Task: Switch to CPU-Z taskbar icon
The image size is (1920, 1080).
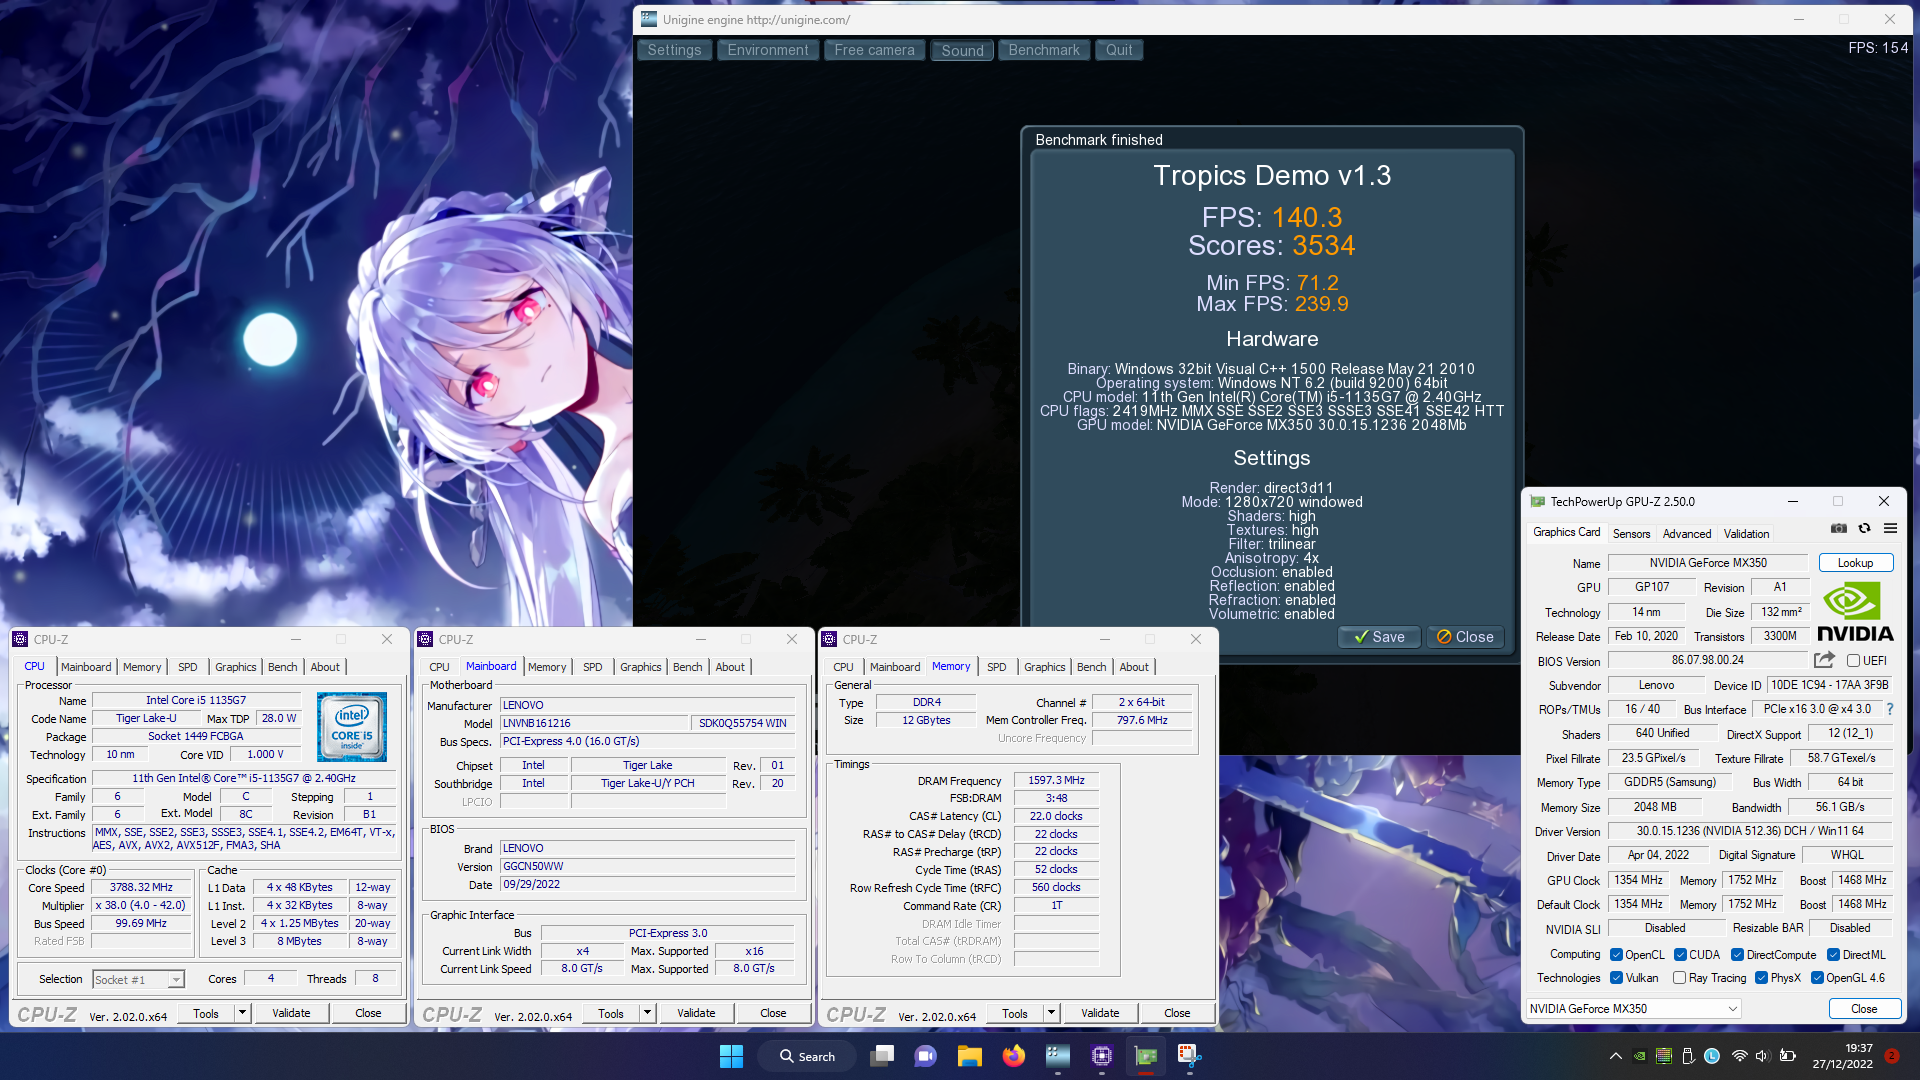Action: [1101, 1056]
